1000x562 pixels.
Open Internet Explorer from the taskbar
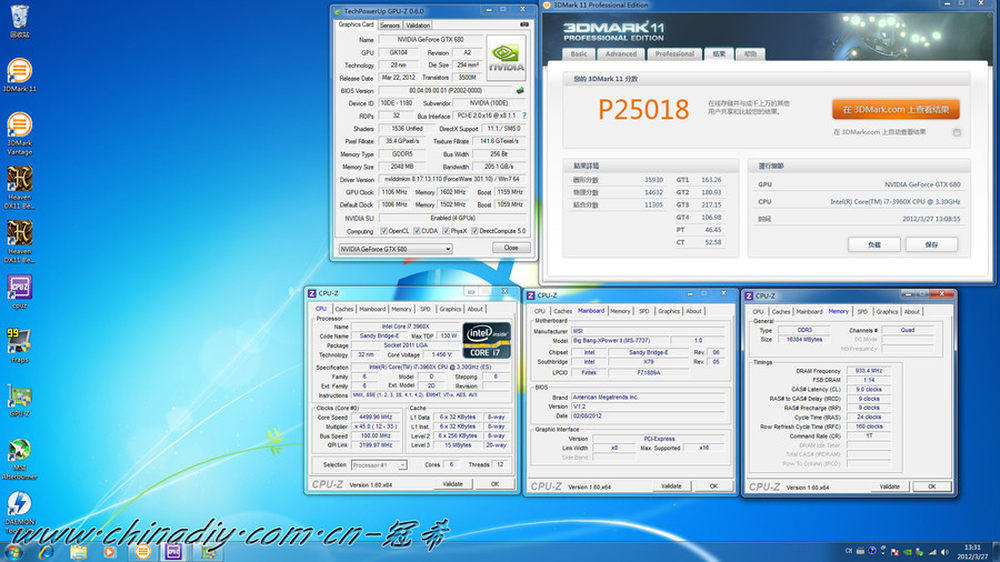coord(47,552)
